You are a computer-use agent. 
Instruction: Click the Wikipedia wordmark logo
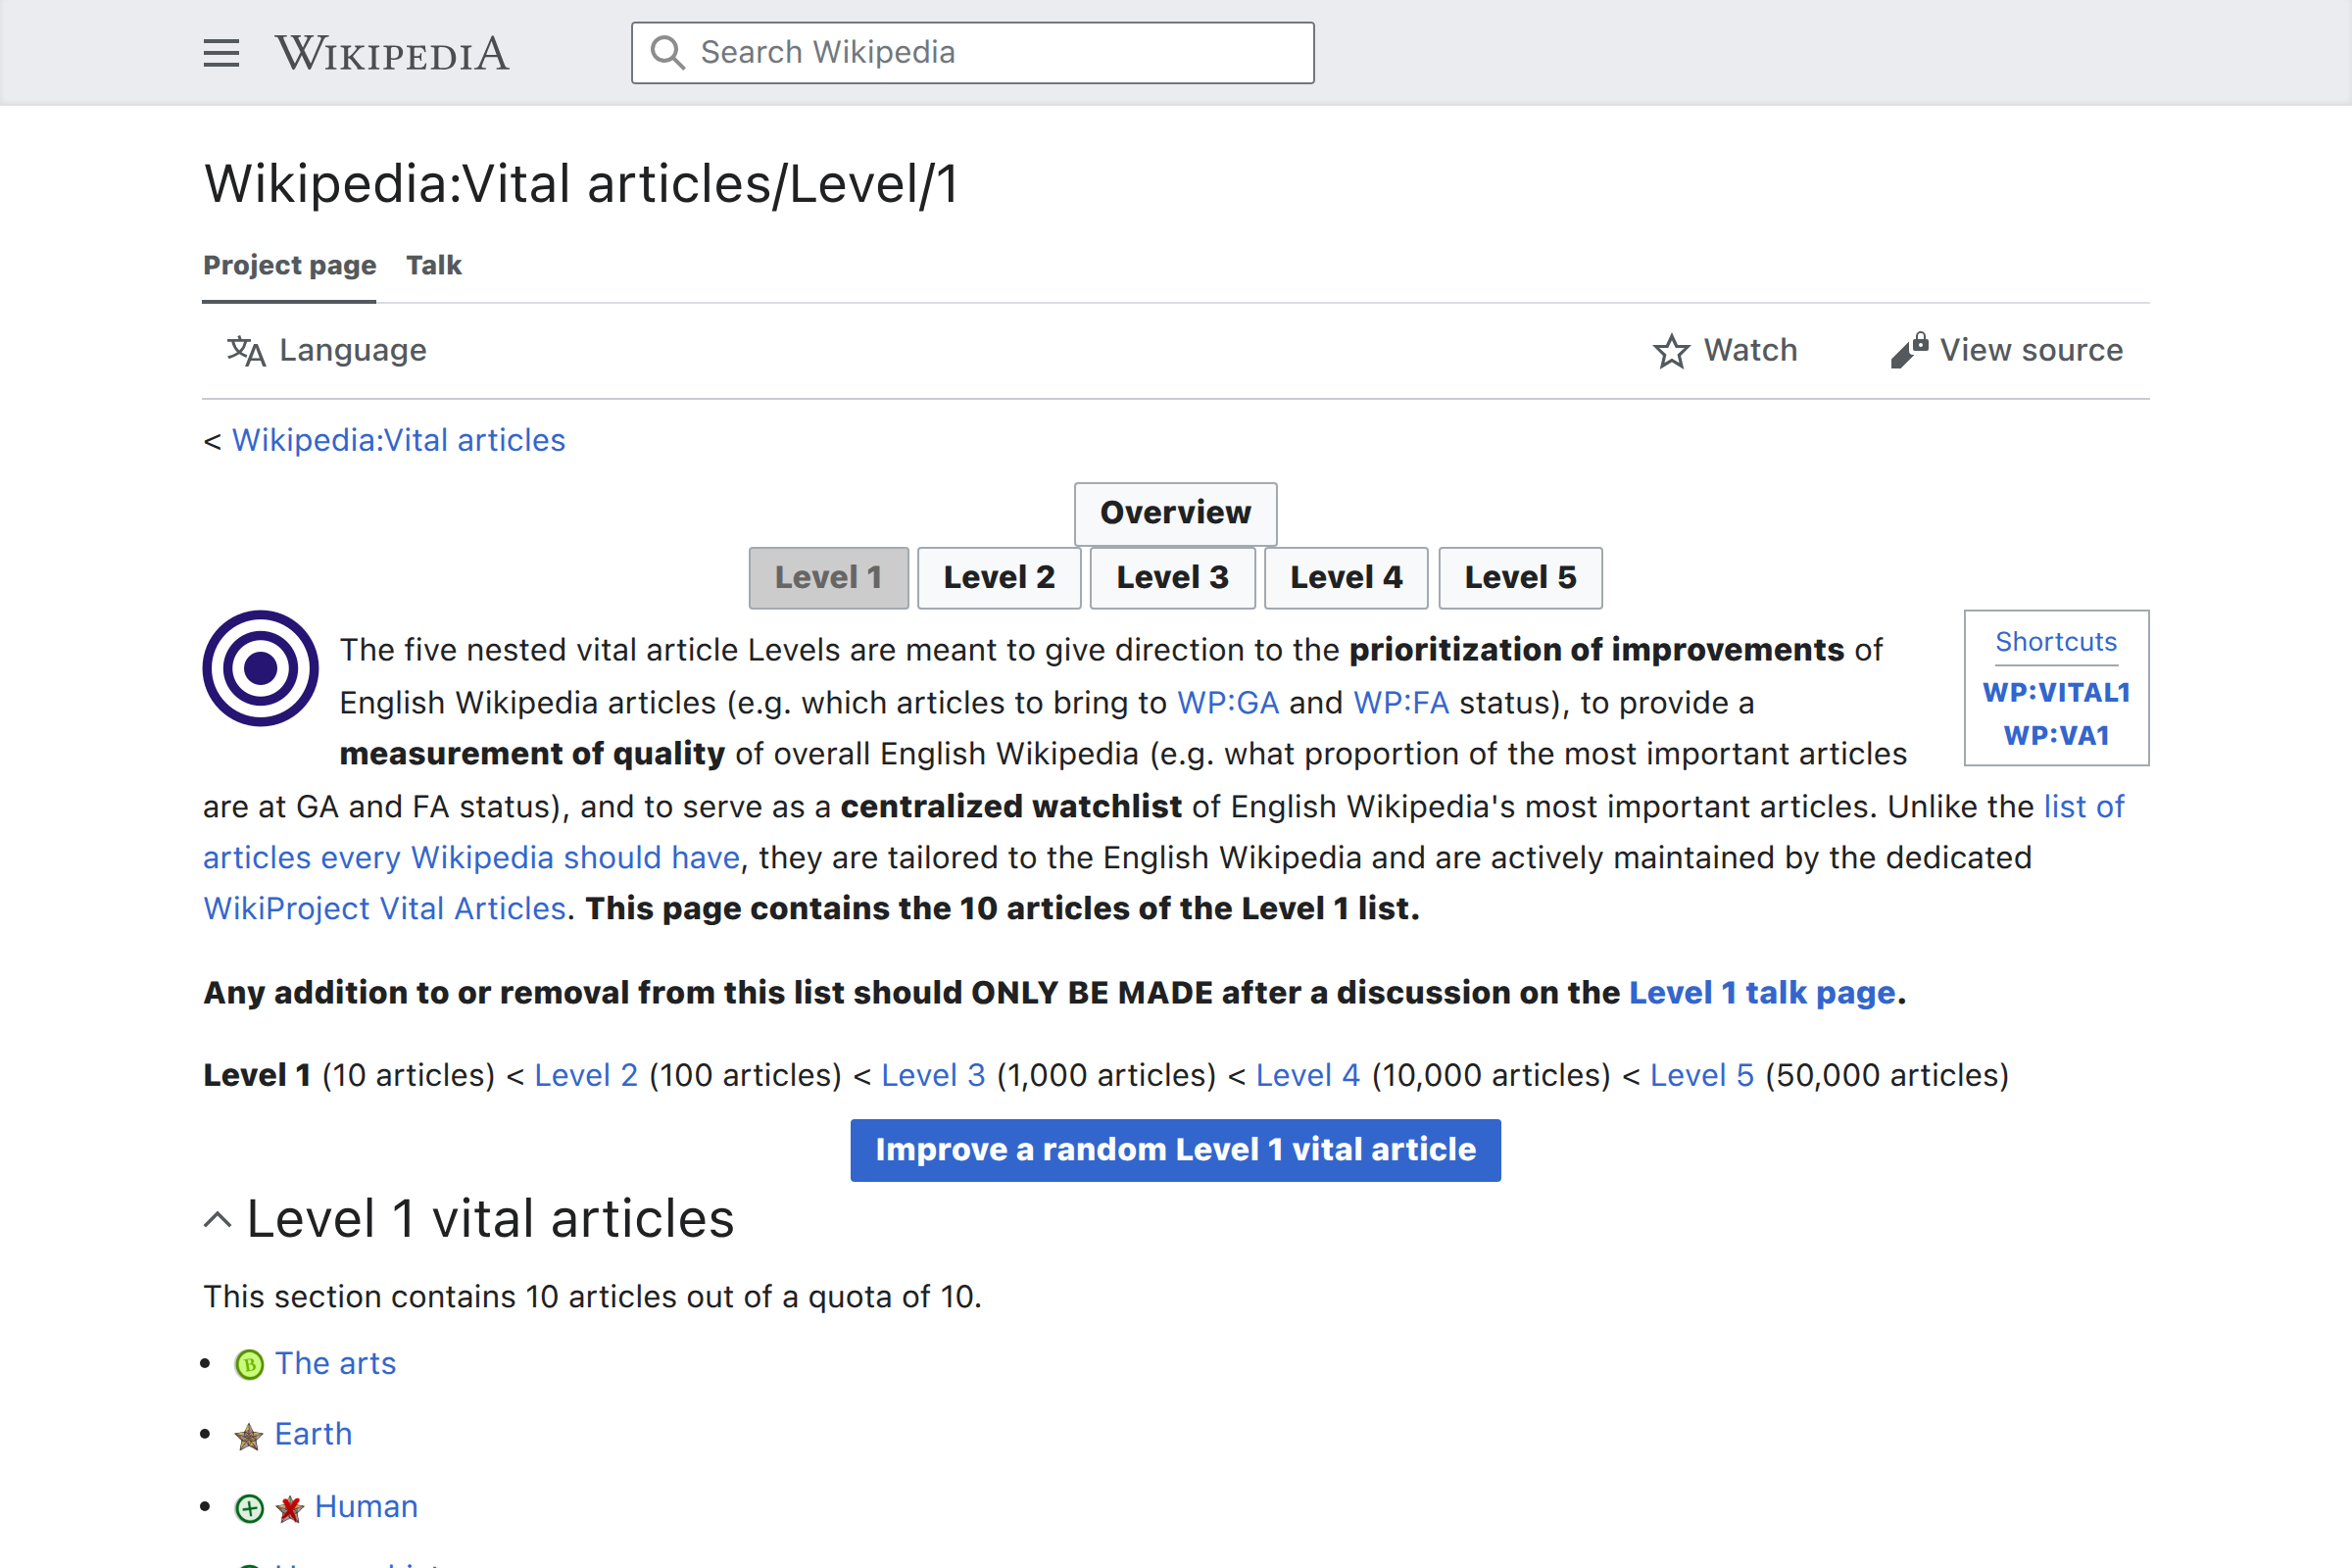click(x=392, y=53)
